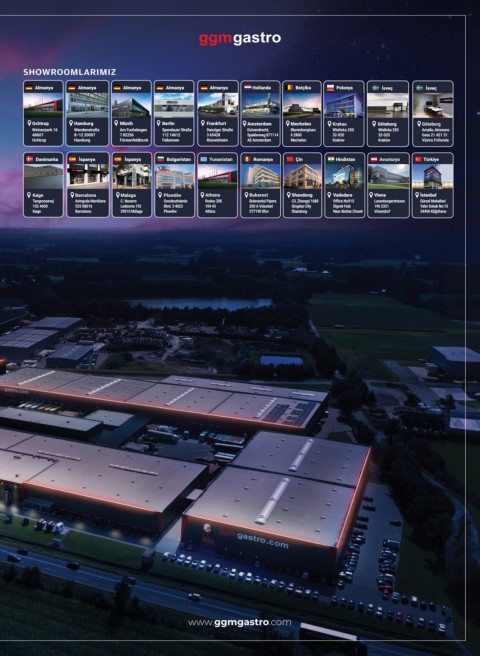Click the city name Mechelen
The image size is (480, 656).
point(301,124)
